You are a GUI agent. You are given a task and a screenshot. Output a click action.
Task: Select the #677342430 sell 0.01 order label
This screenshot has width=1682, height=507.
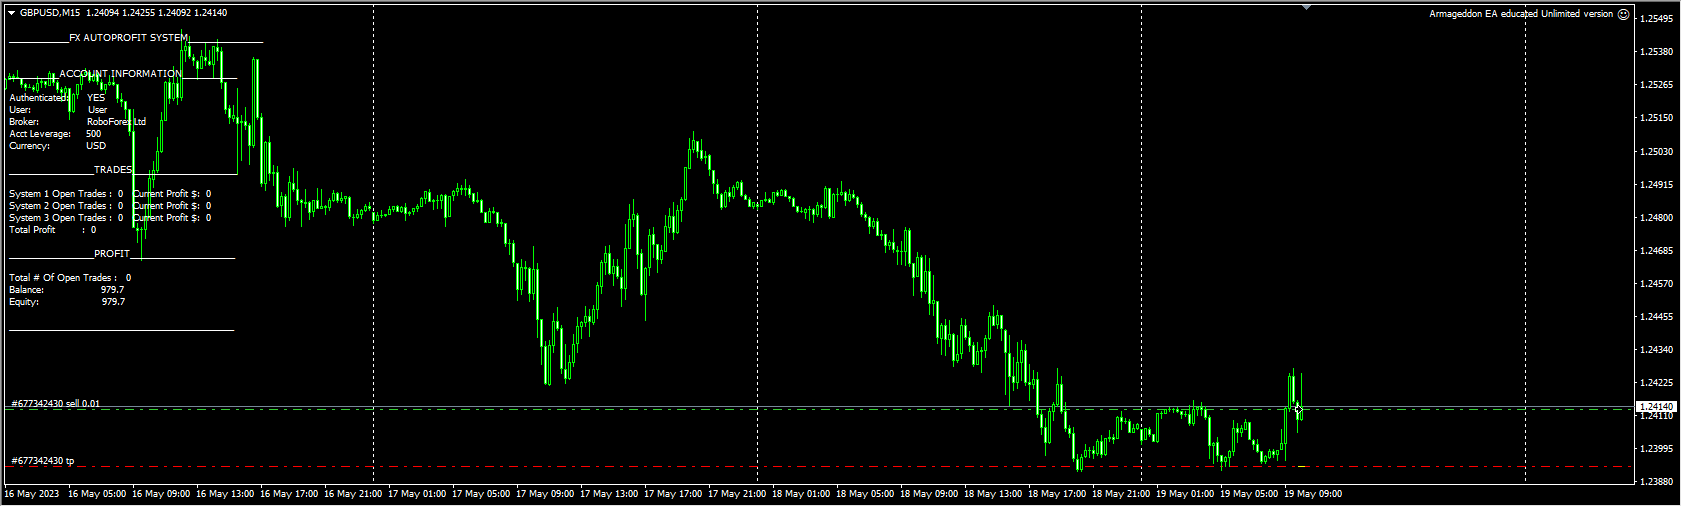56,404
